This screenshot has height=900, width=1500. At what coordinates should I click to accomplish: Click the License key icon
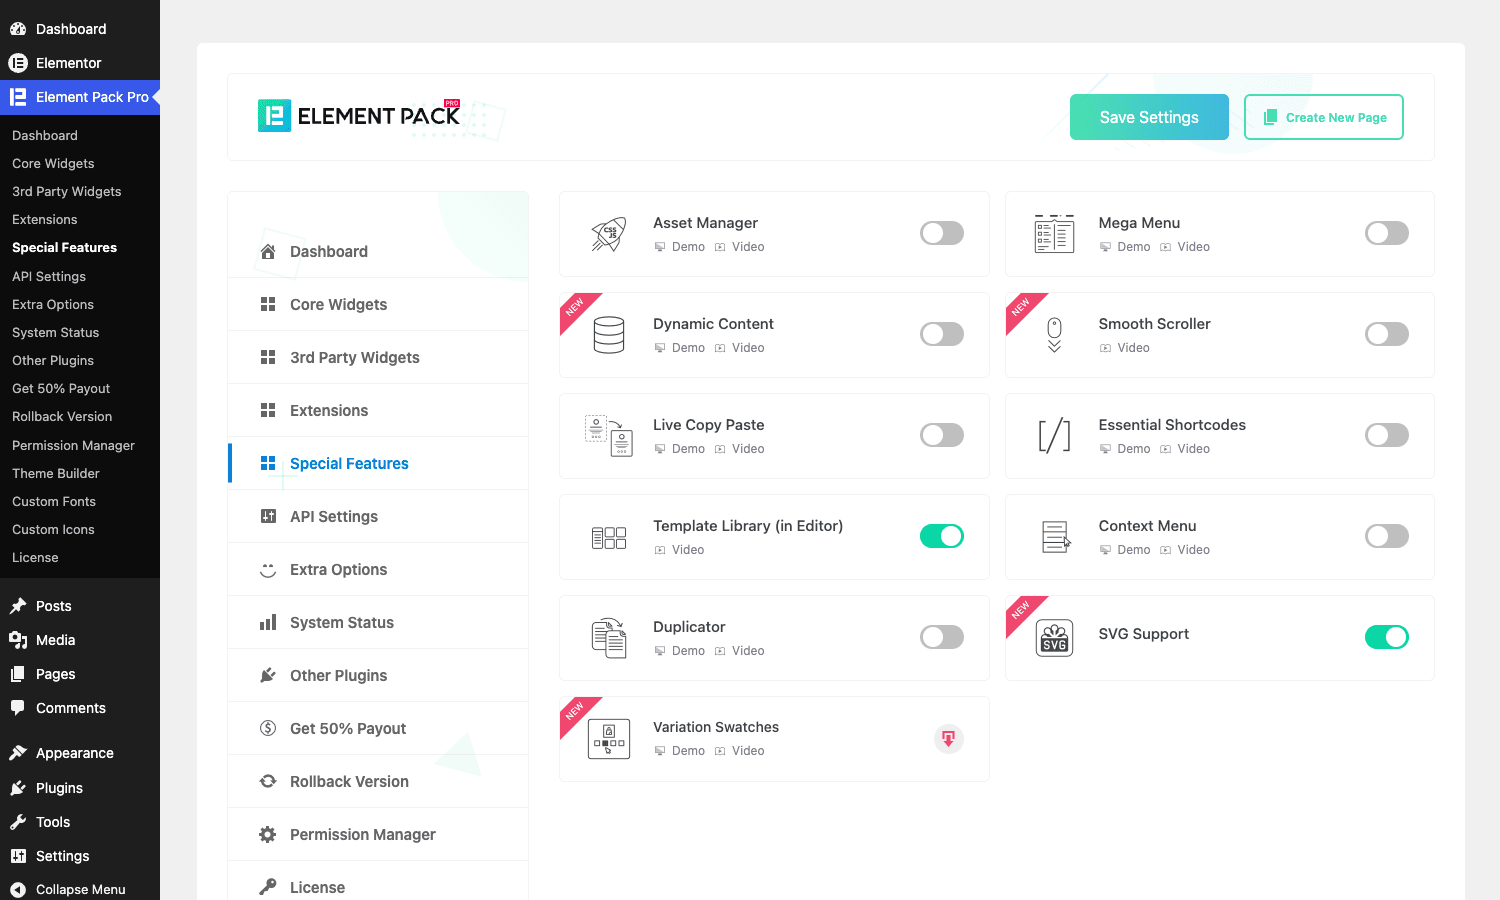click(x=268, y=887)
